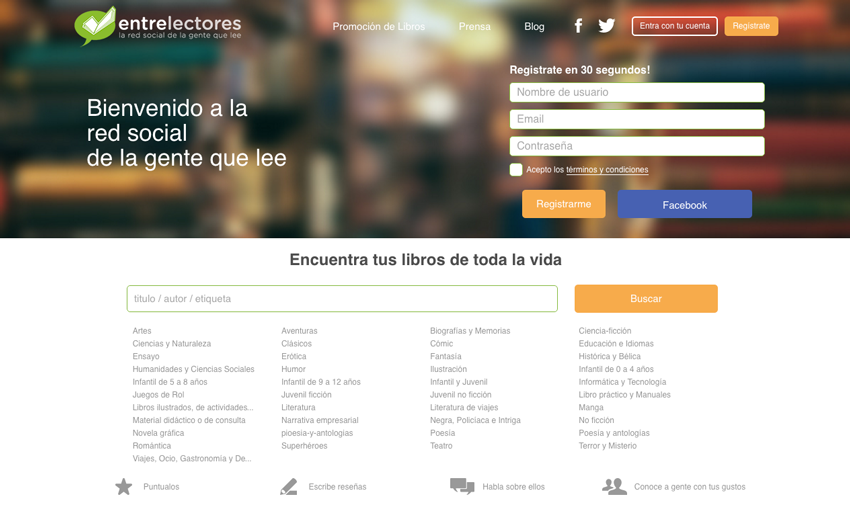Open the Facebook icon in header

click(x=578, y=26)
